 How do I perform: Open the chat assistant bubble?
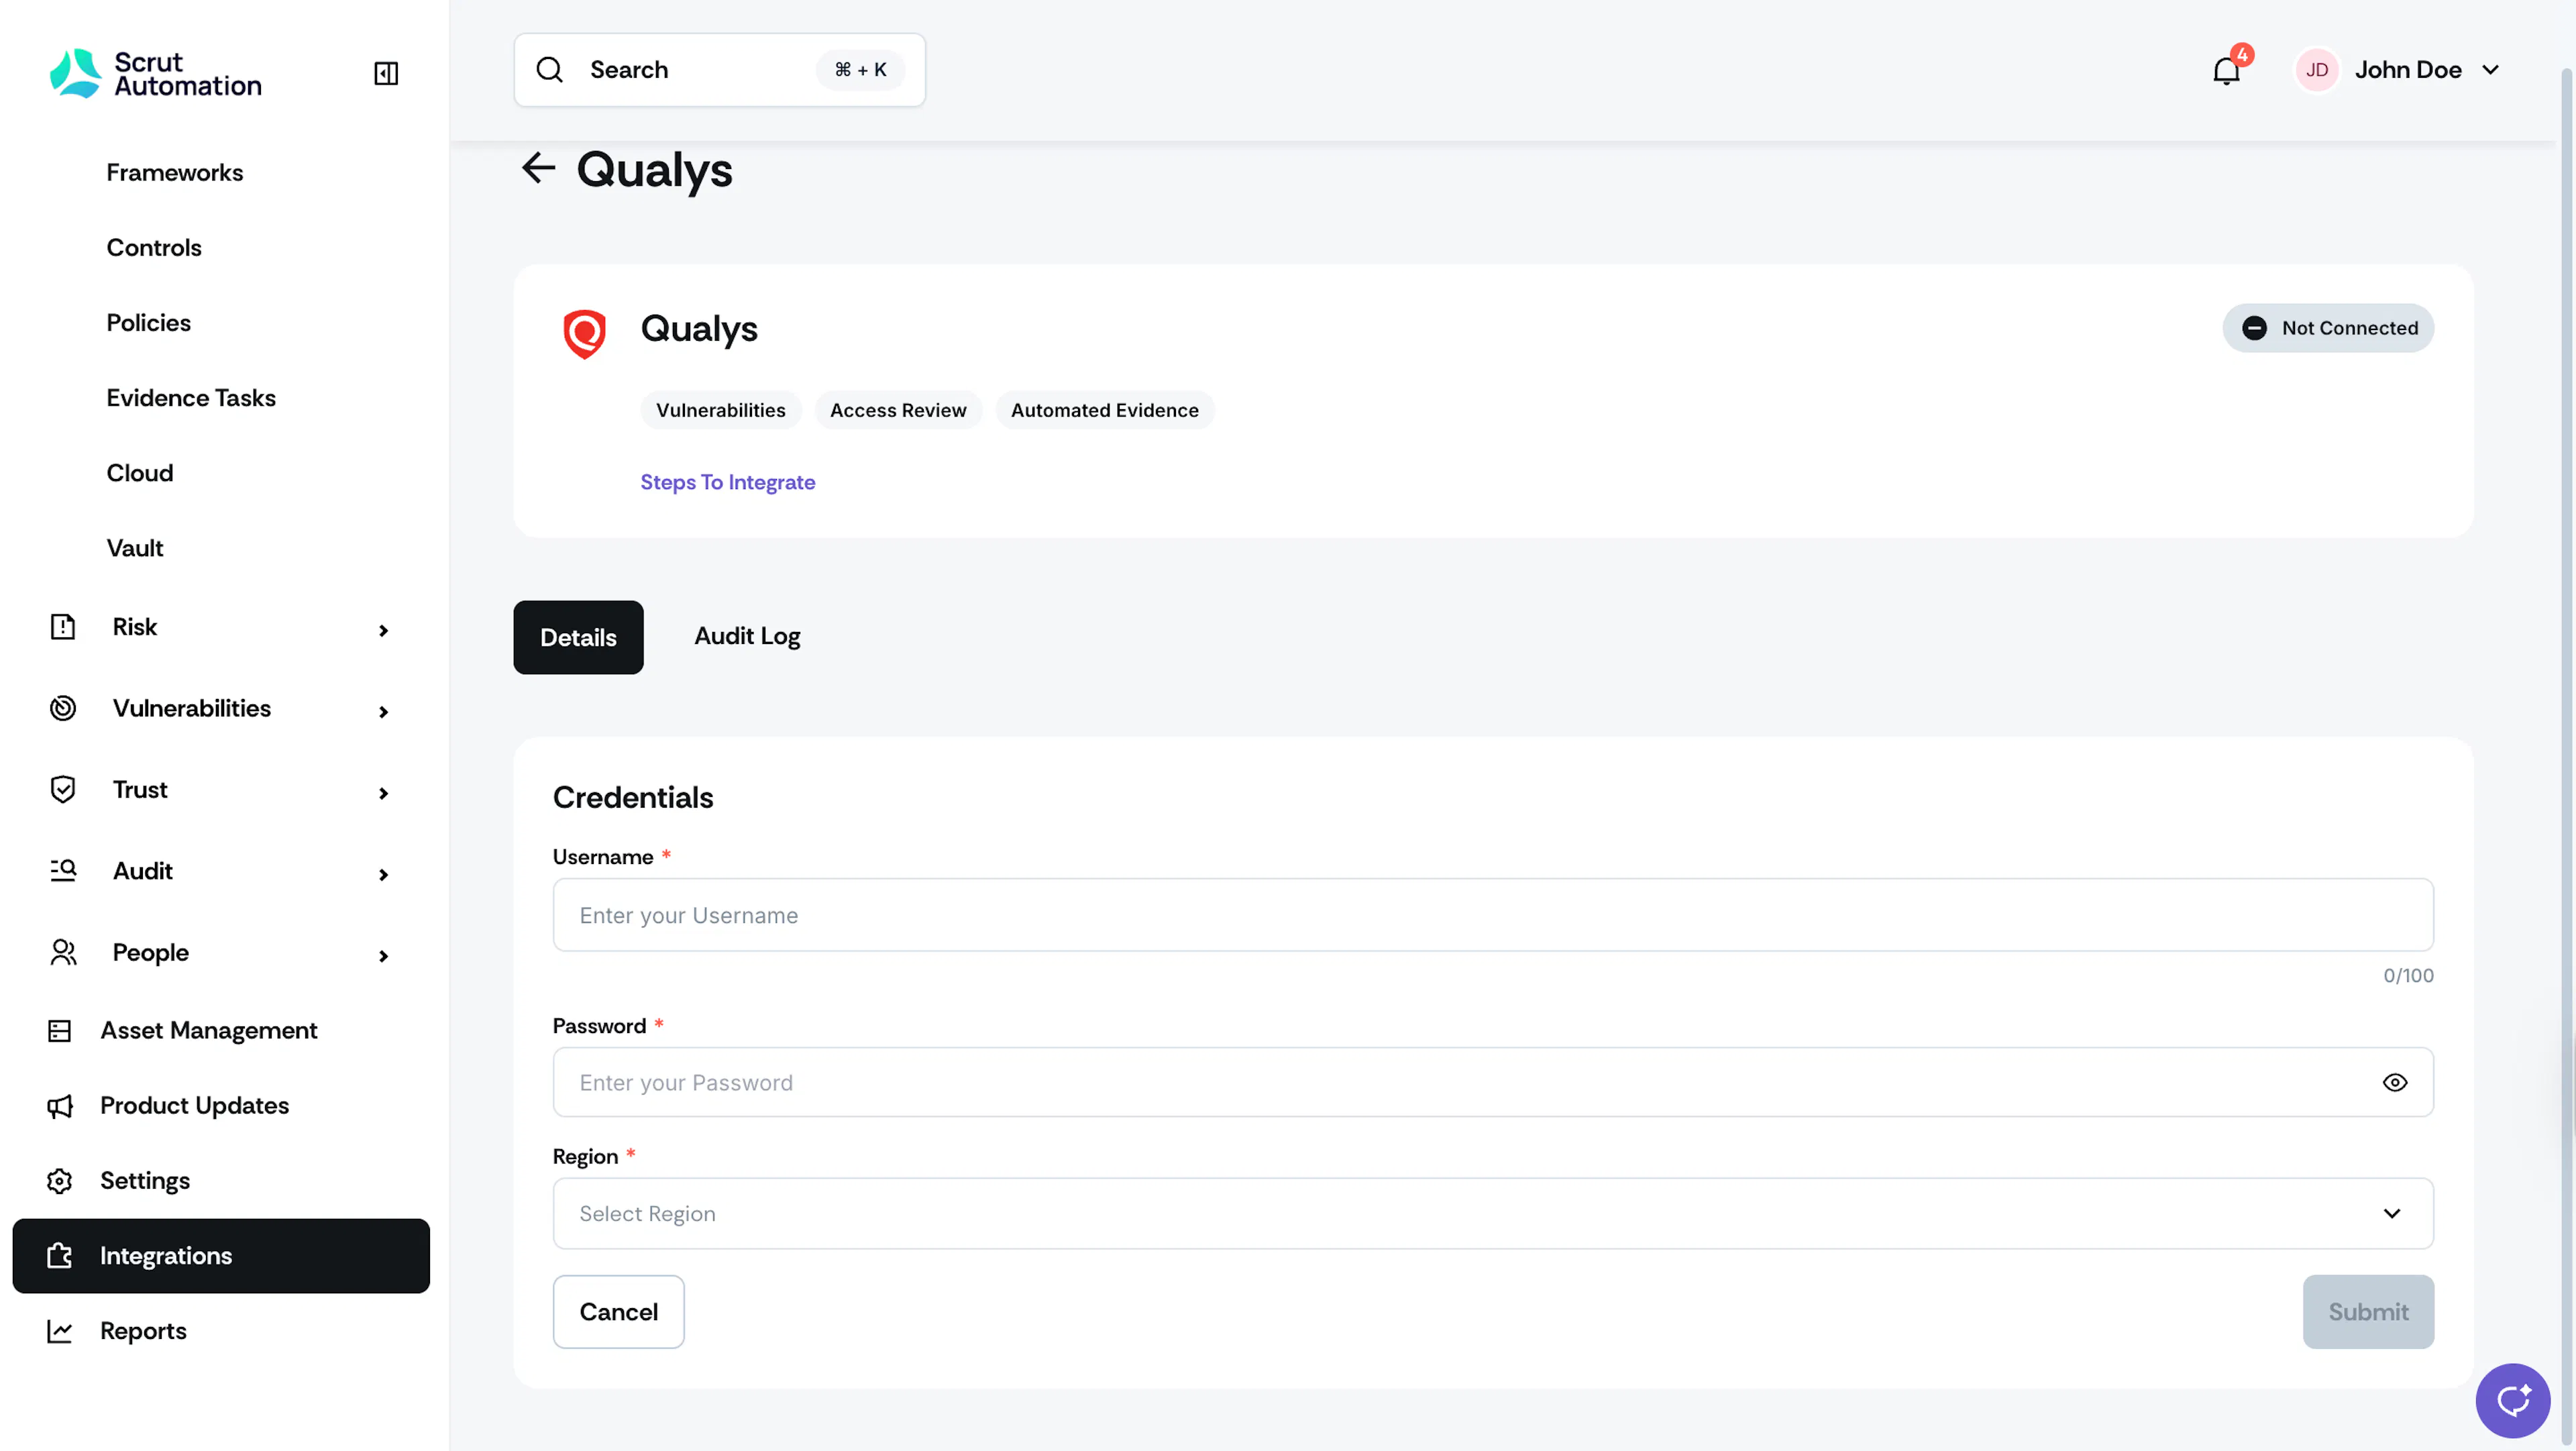(2512, 1400)
